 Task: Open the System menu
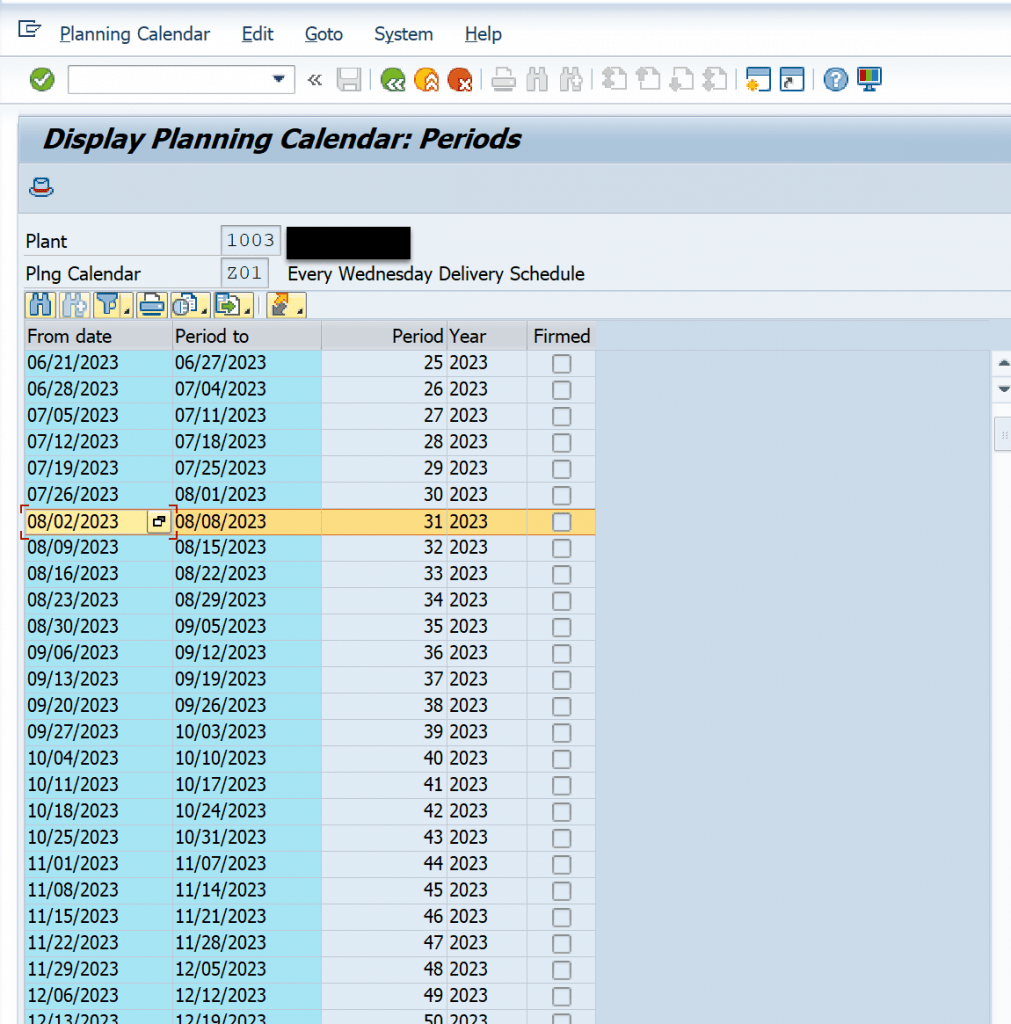403,34
